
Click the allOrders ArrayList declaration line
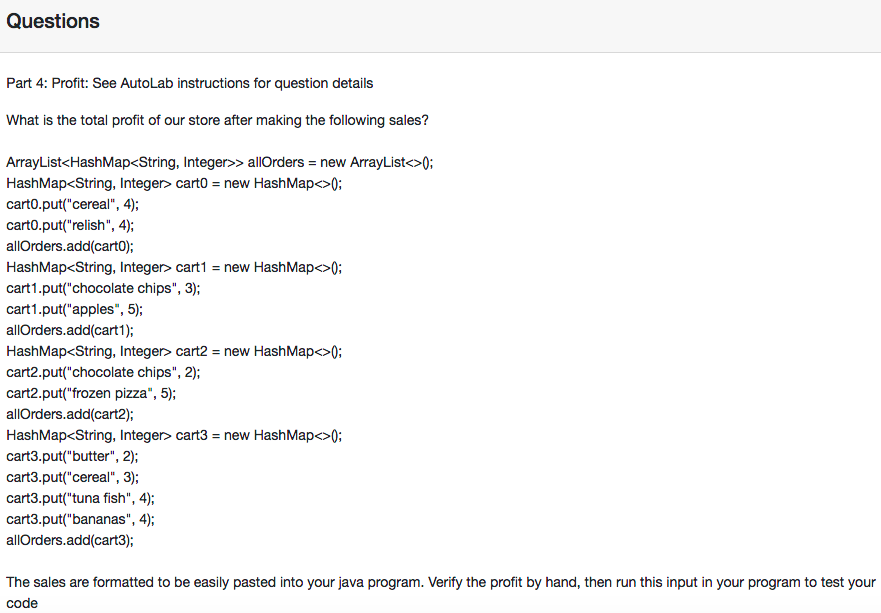click(219, 163)
